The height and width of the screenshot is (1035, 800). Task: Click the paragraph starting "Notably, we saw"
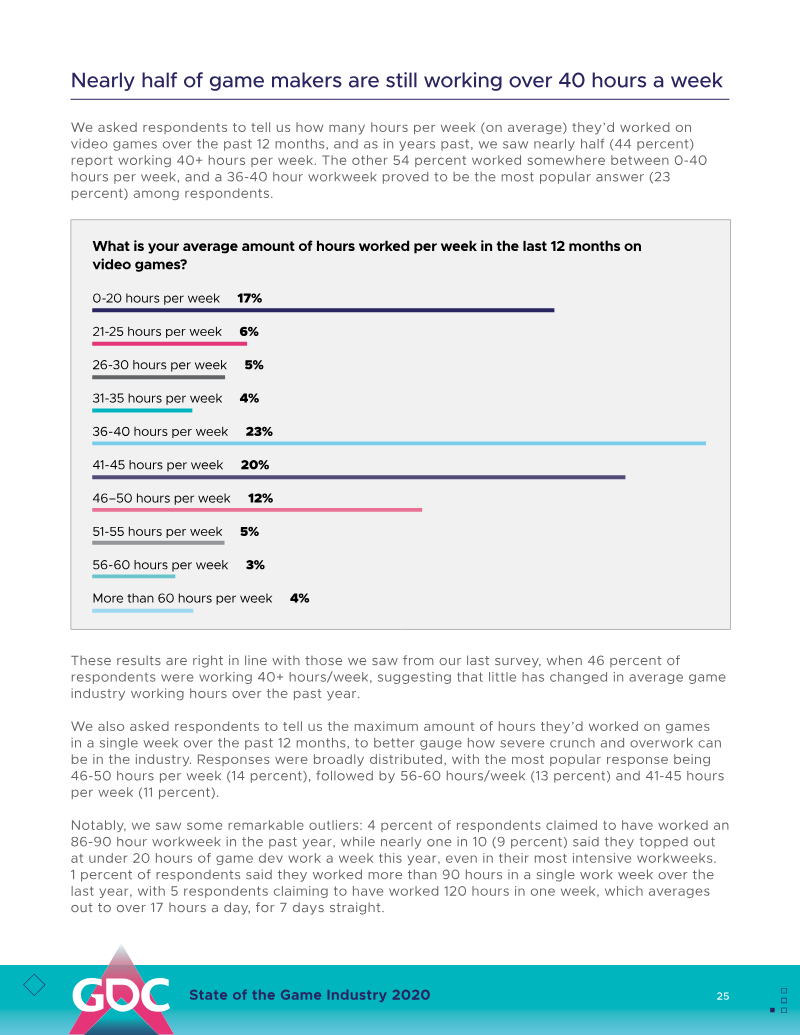399,866
